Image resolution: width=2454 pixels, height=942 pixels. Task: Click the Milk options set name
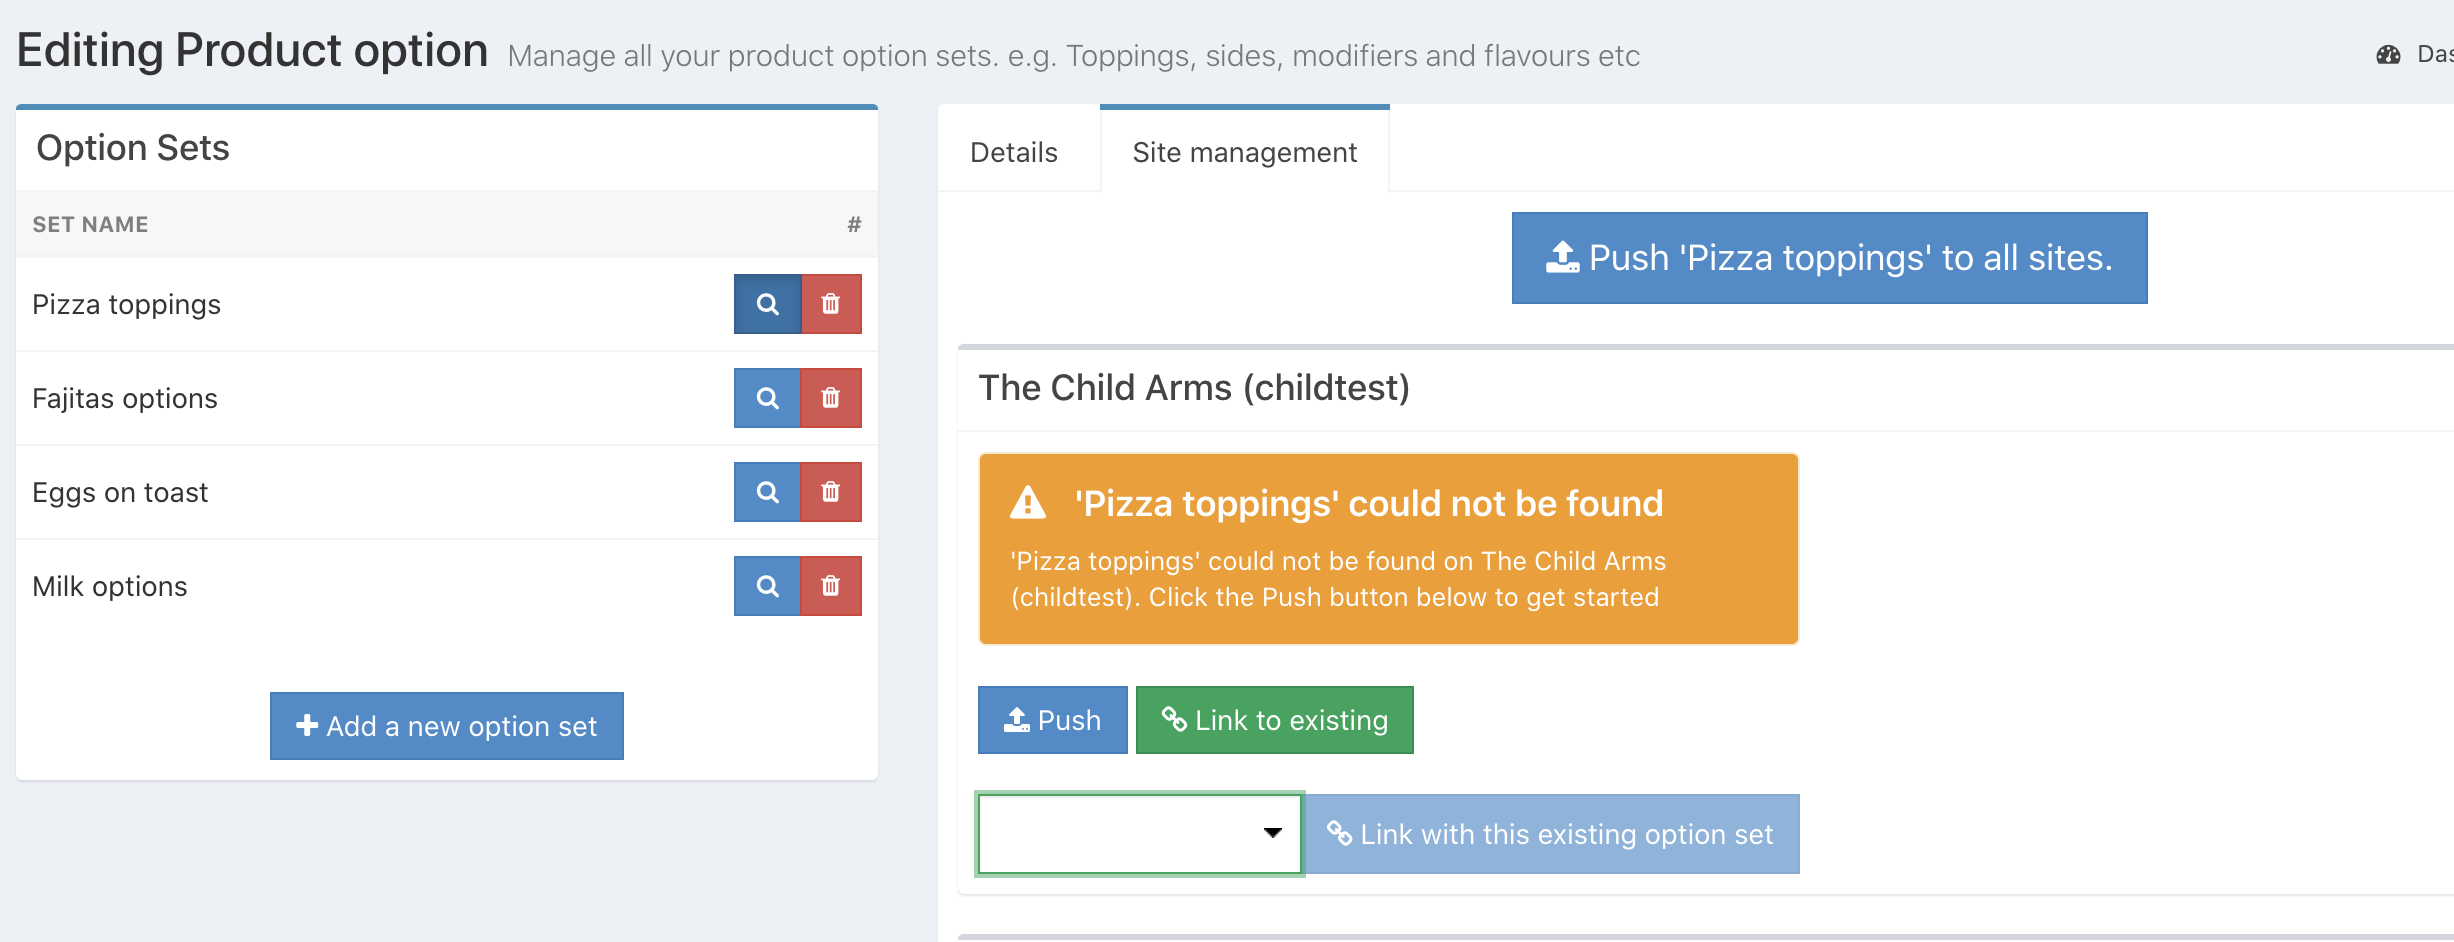[x=110, y=586]
